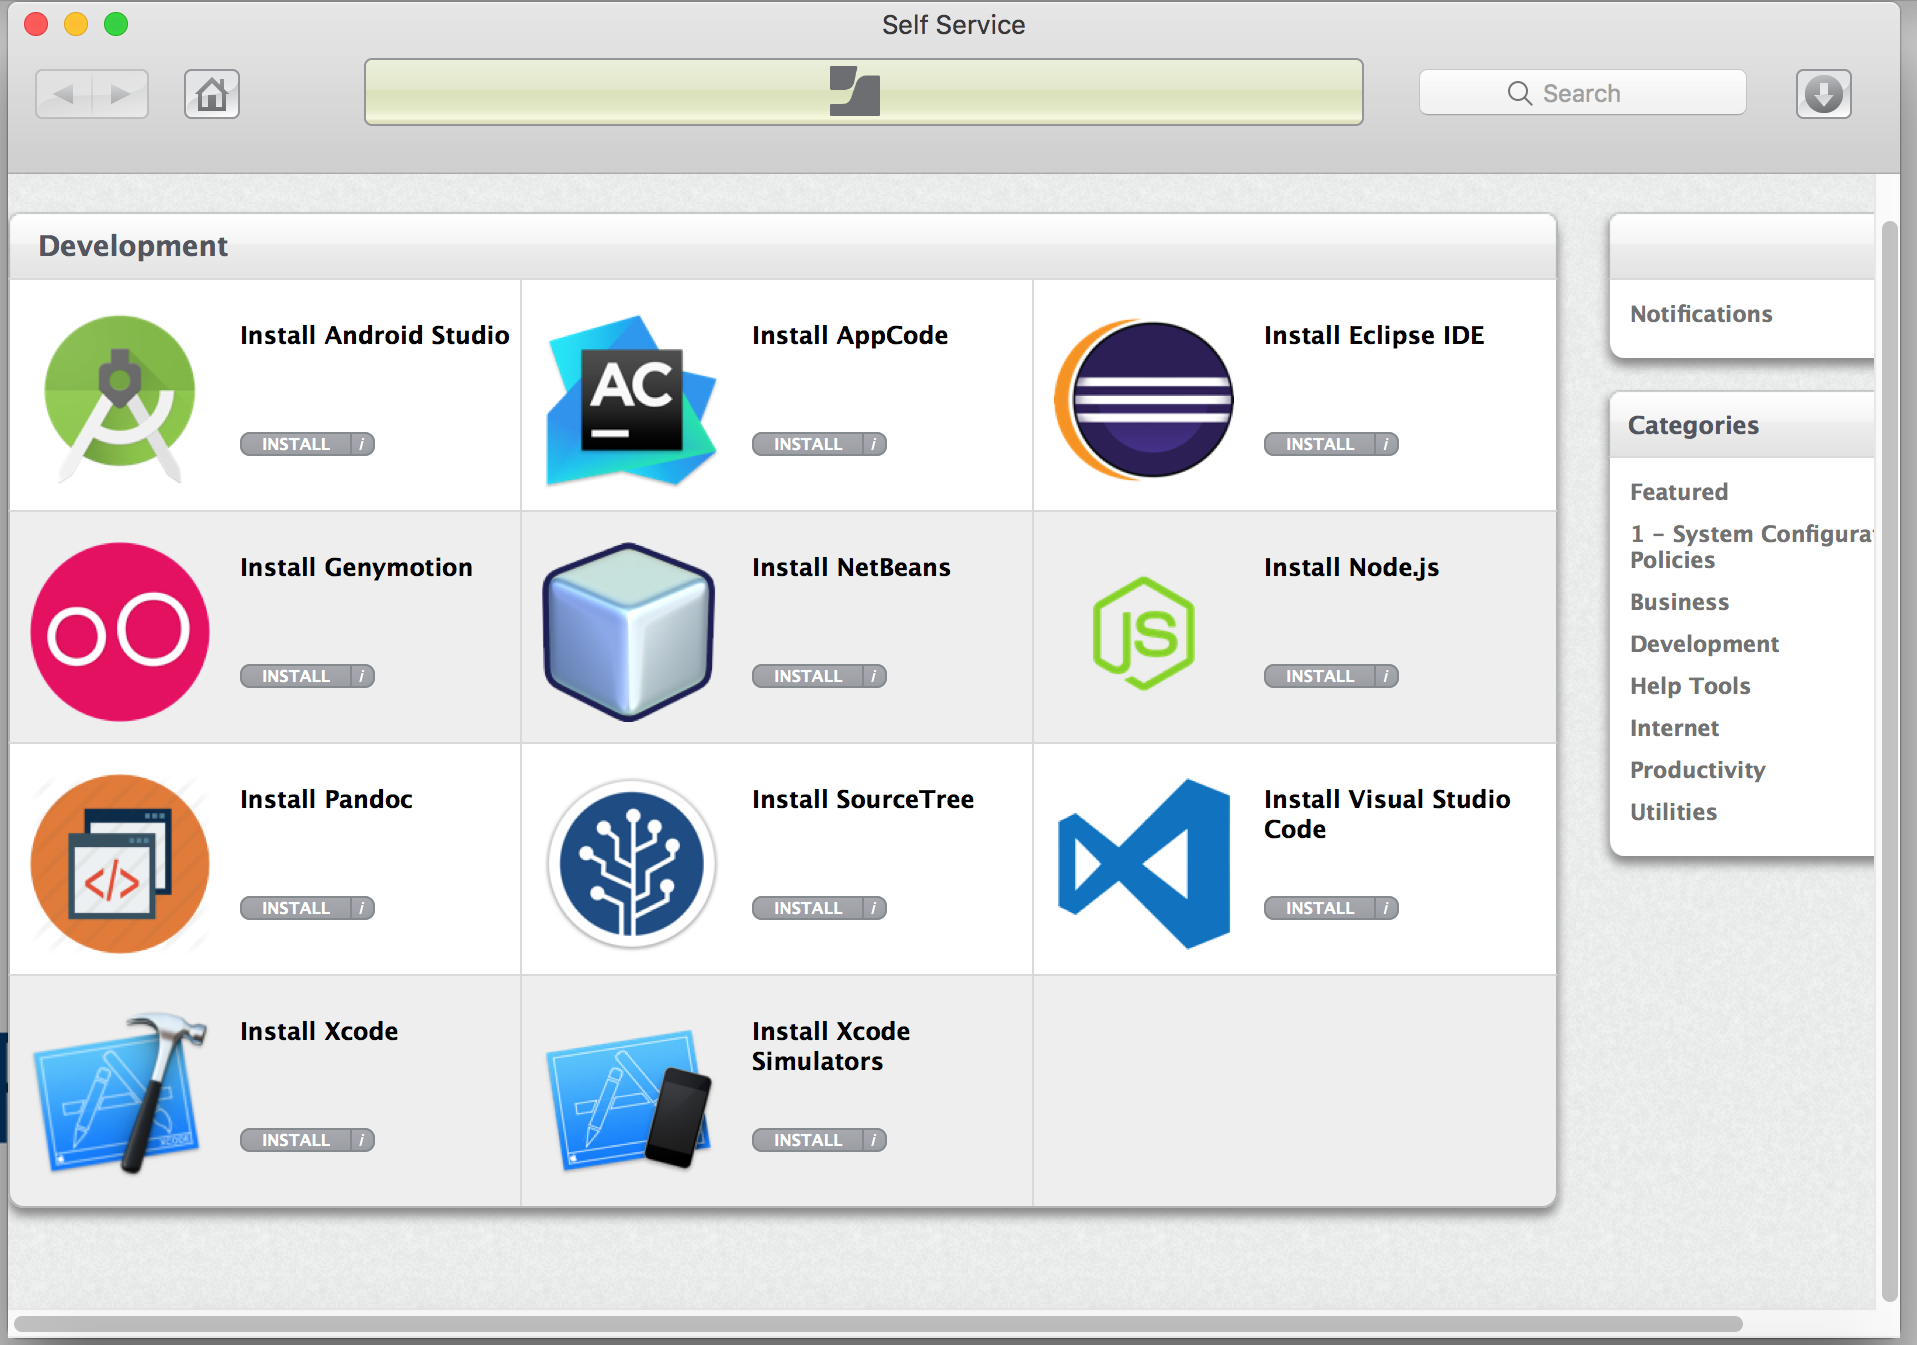Open the Productivity category
This screenshot has width=1917, height=1345.
point(1697,770)
